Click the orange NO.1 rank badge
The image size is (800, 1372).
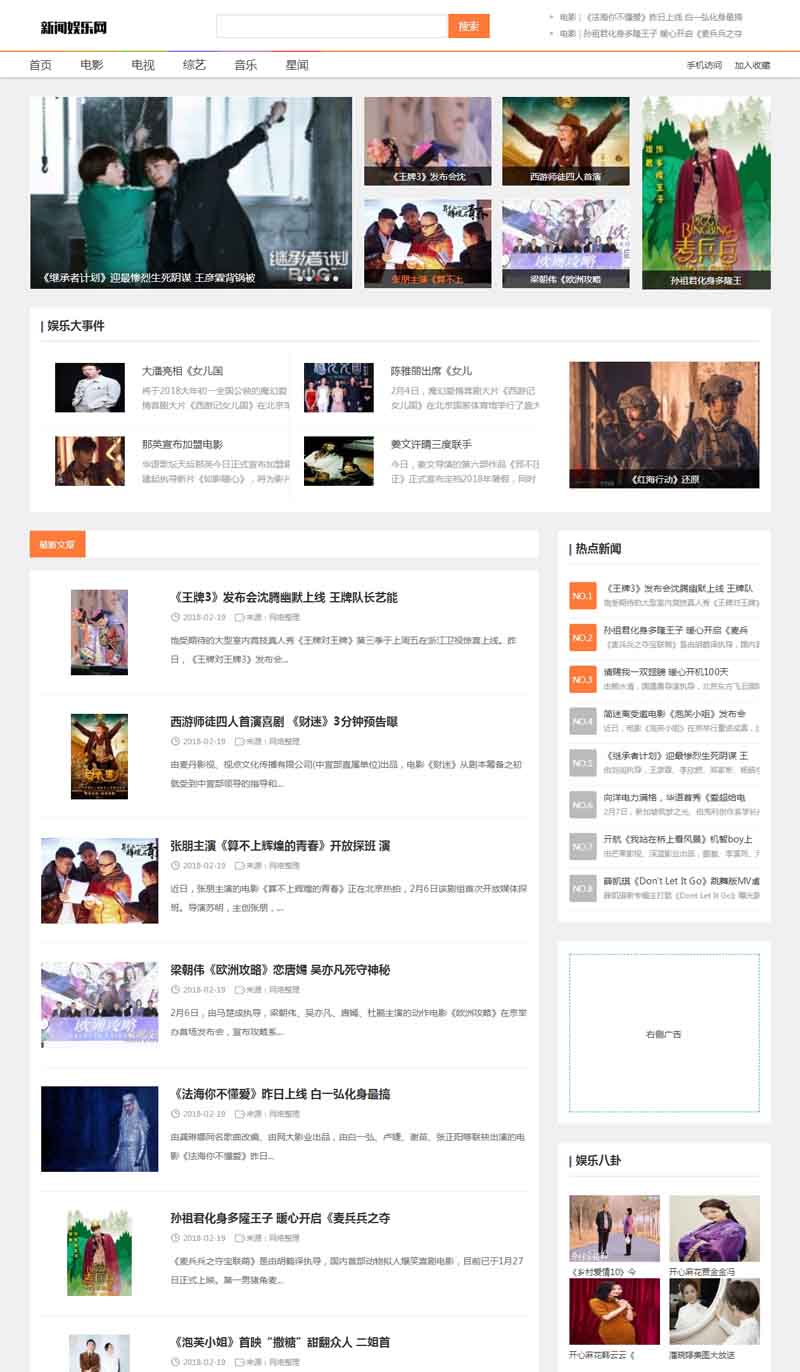coord(582,596)
